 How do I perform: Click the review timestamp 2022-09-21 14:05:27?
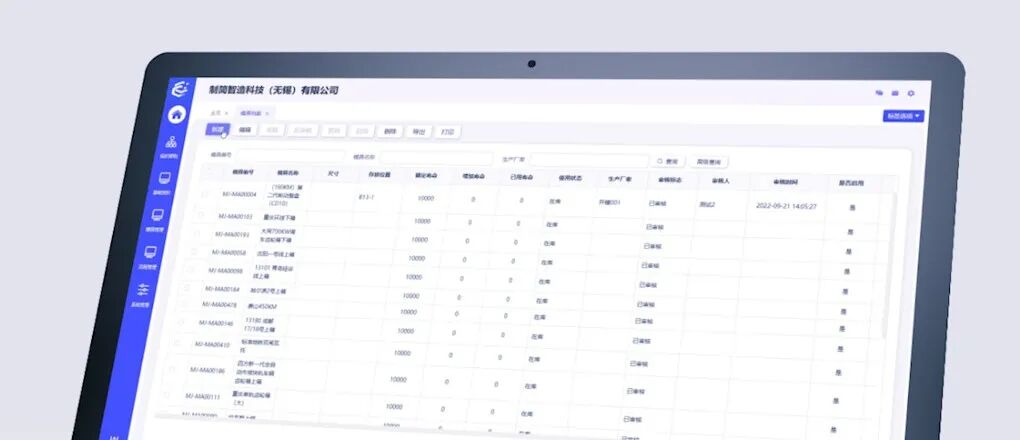coord(786,206)
